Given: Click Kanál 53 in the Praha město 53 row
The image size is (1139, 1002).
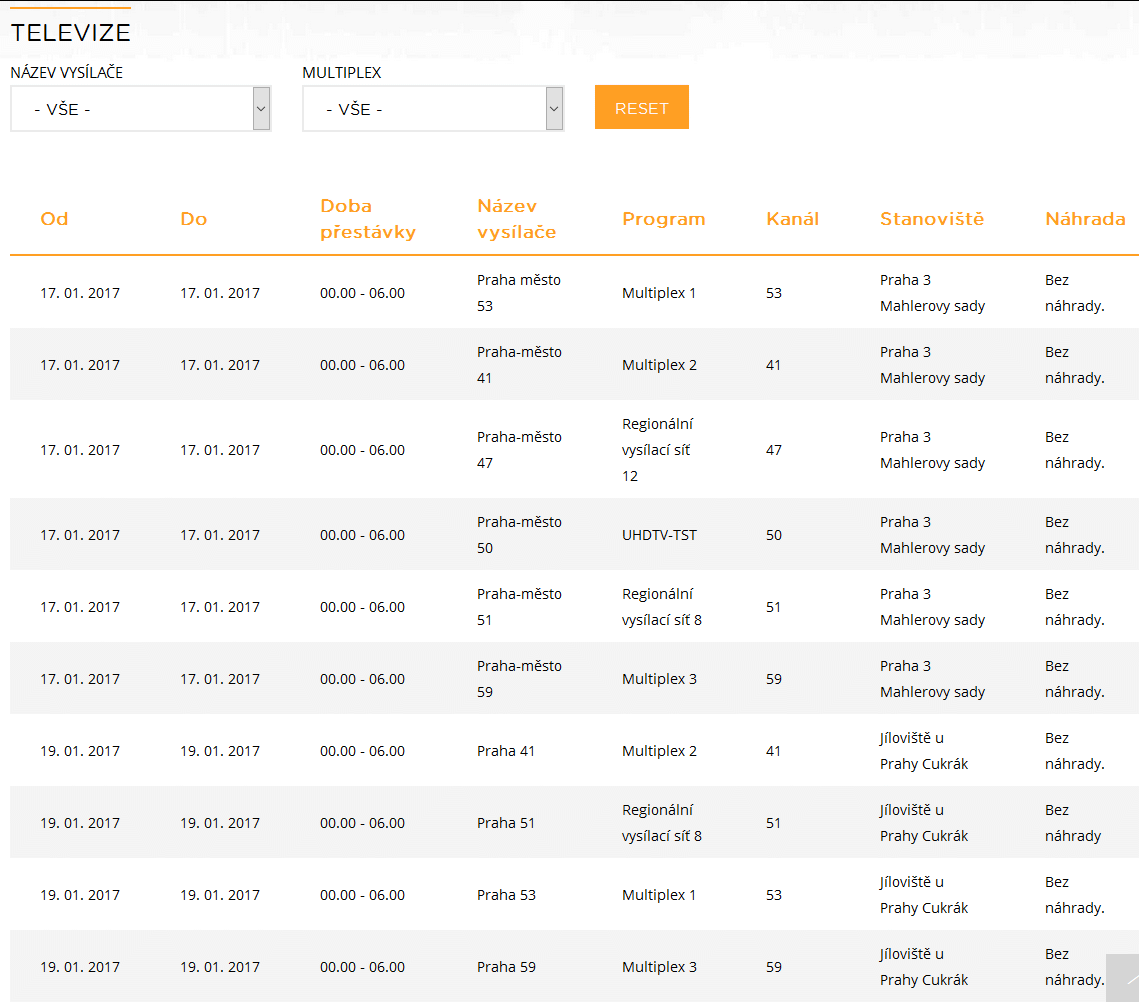Looking at the screenshot, I should 774,293.
